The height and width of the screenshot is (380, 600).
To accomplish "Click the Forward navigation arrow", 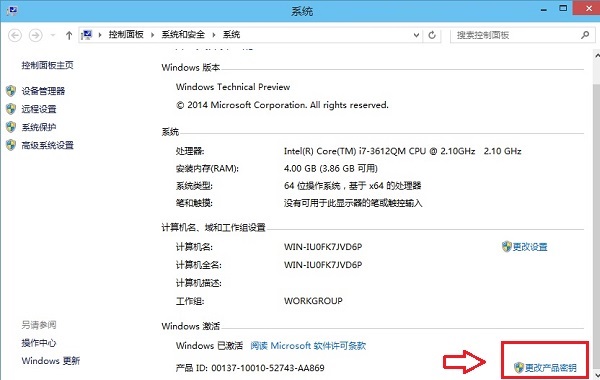I will point(36,36).
